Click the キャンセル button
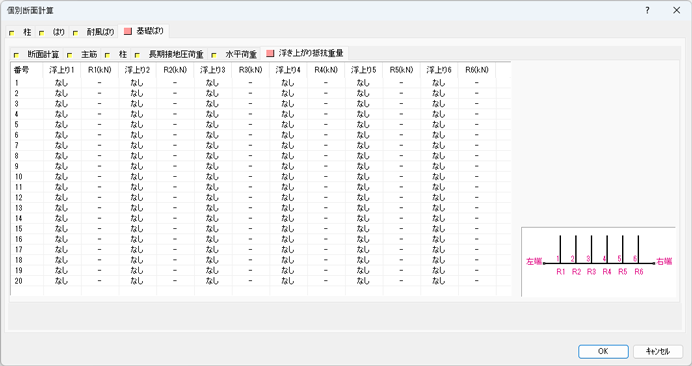The image size is (692, 366). pyautogui.click(x=658, y=351)
